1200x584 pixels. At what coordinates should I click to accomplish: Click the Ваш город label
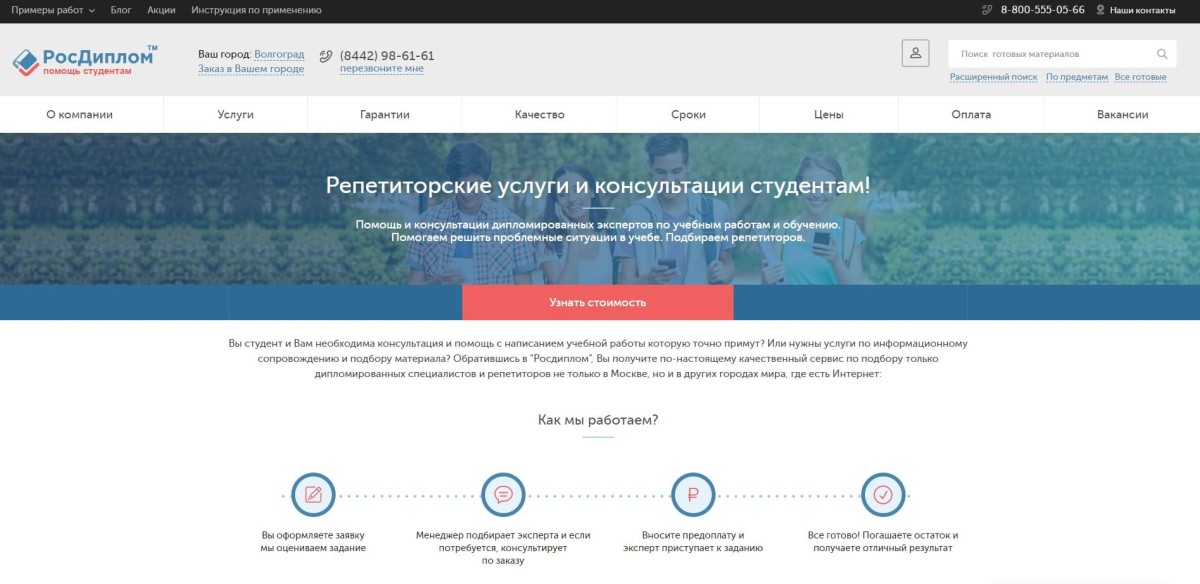(x=224, y=54)
